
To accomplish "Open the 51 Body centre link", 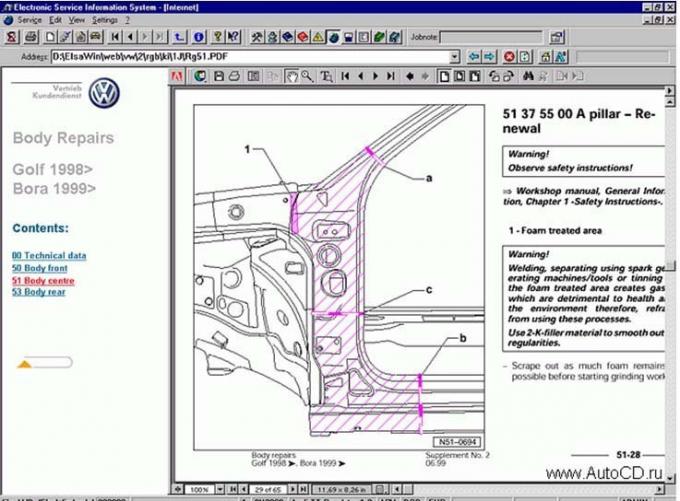I will pos(44,280).
